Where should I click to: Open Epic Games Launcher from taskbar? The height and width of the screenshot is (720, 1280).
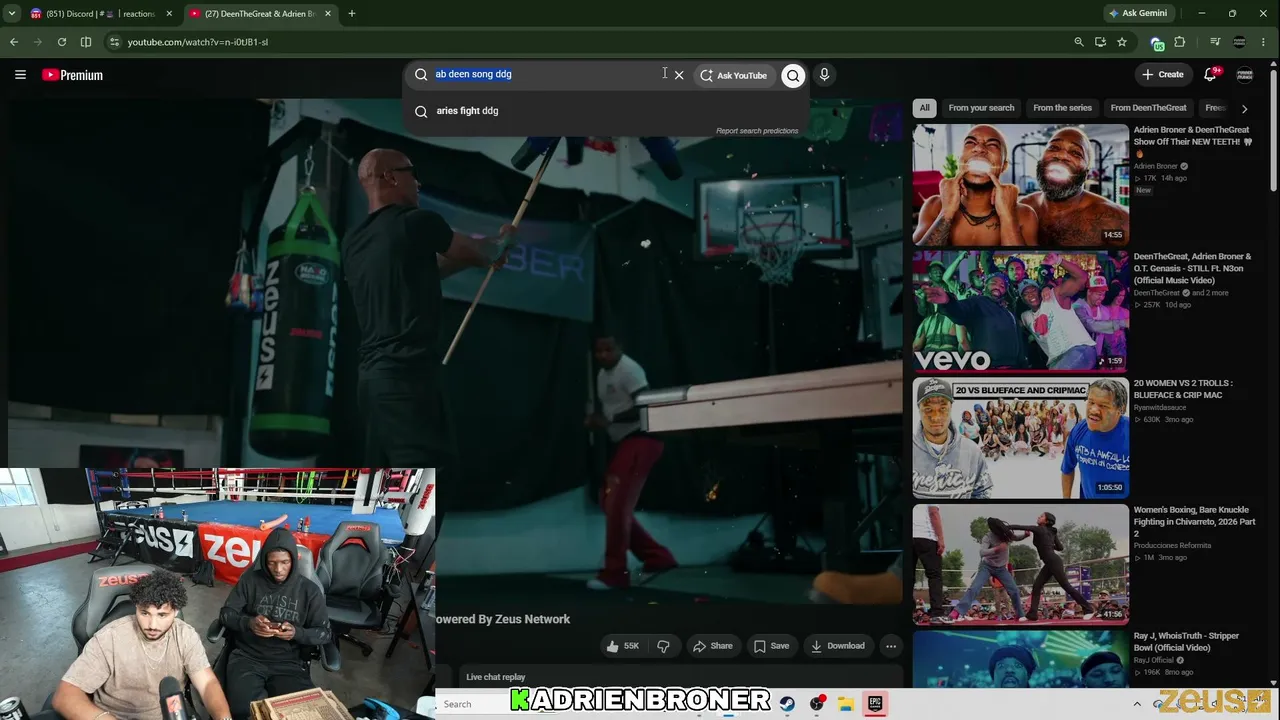click(875, 704)
